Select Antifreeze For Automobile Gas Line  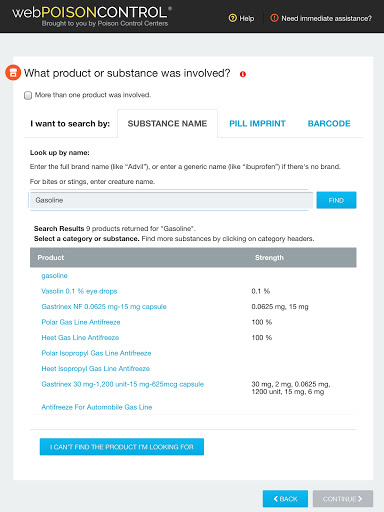97,407
